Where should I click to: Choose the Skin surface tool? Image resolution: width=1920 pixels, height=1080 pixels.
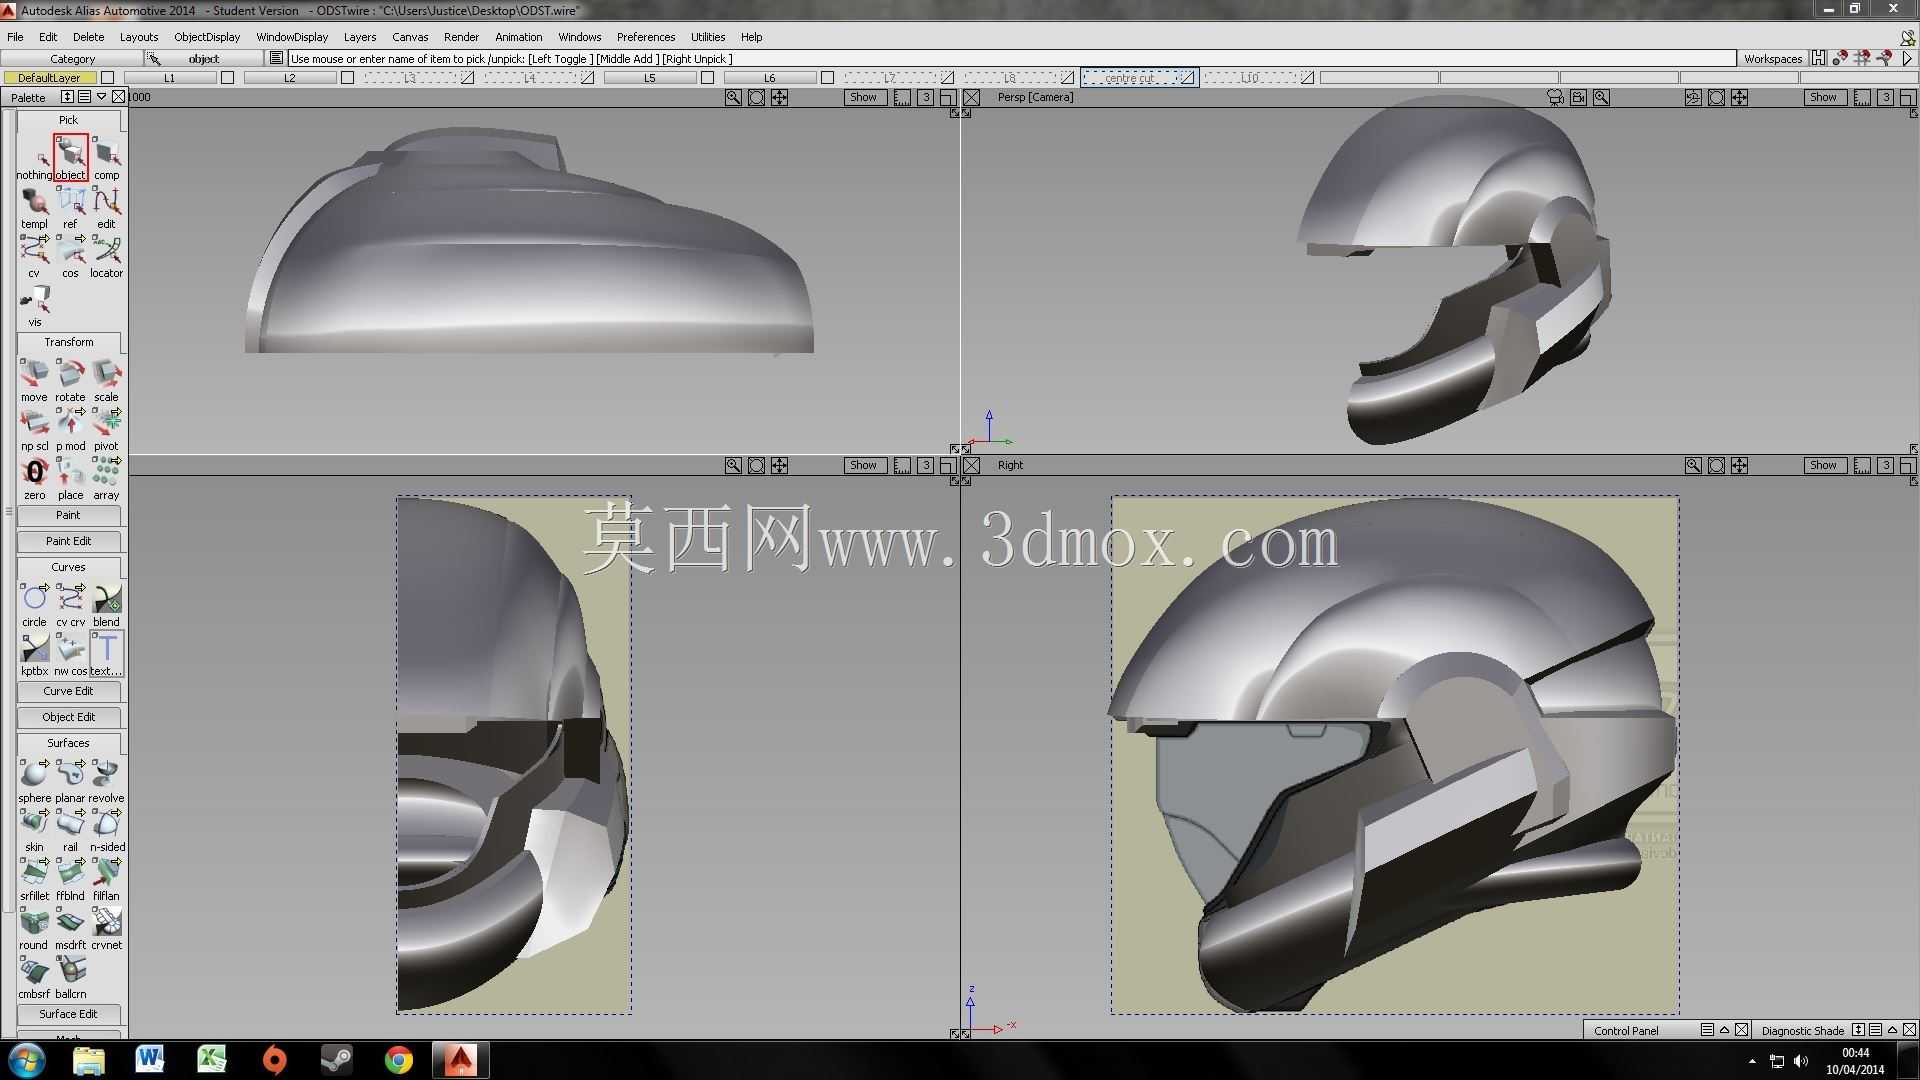(x=34, y=831)
